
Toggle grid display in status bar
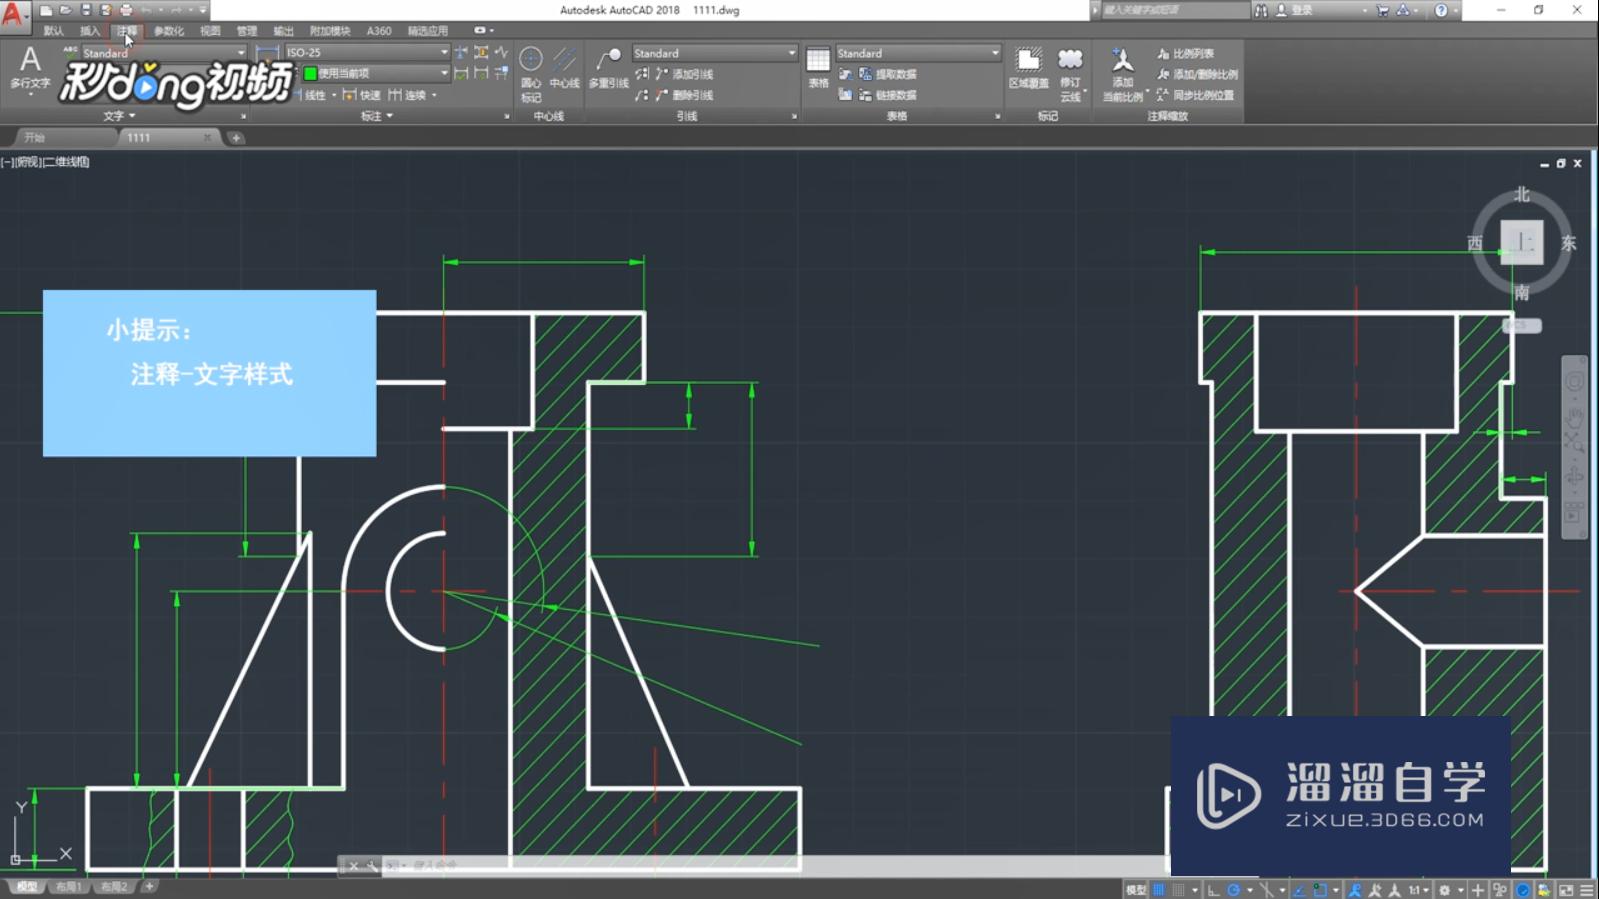click(x=1159, y=890)
